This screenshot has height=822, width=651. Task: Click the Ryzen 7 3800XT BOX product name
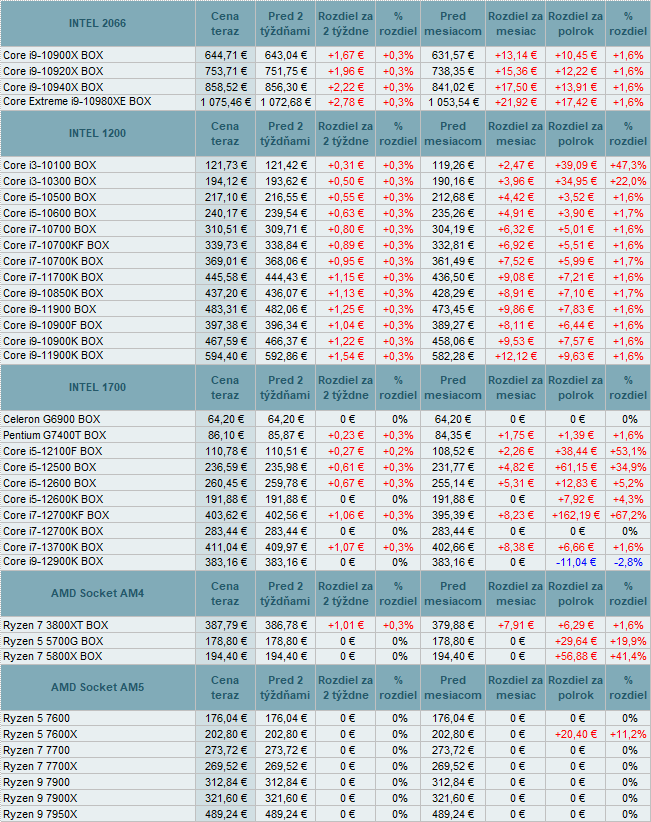[55, 625]
